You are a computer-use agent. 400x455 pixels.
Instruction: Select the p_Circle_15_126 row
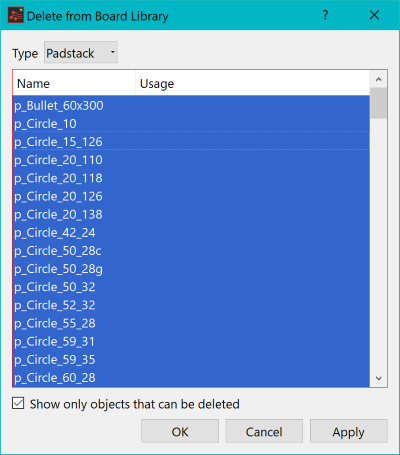191,142
